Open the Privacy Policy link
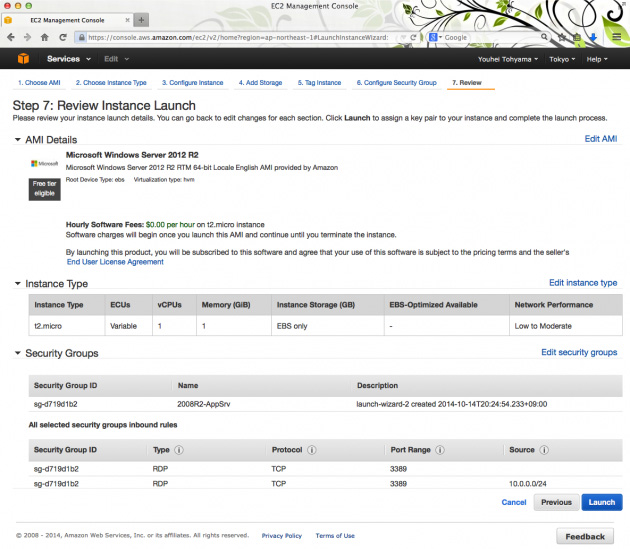Viewport: 630px width, 549px height. coord(282,536)
